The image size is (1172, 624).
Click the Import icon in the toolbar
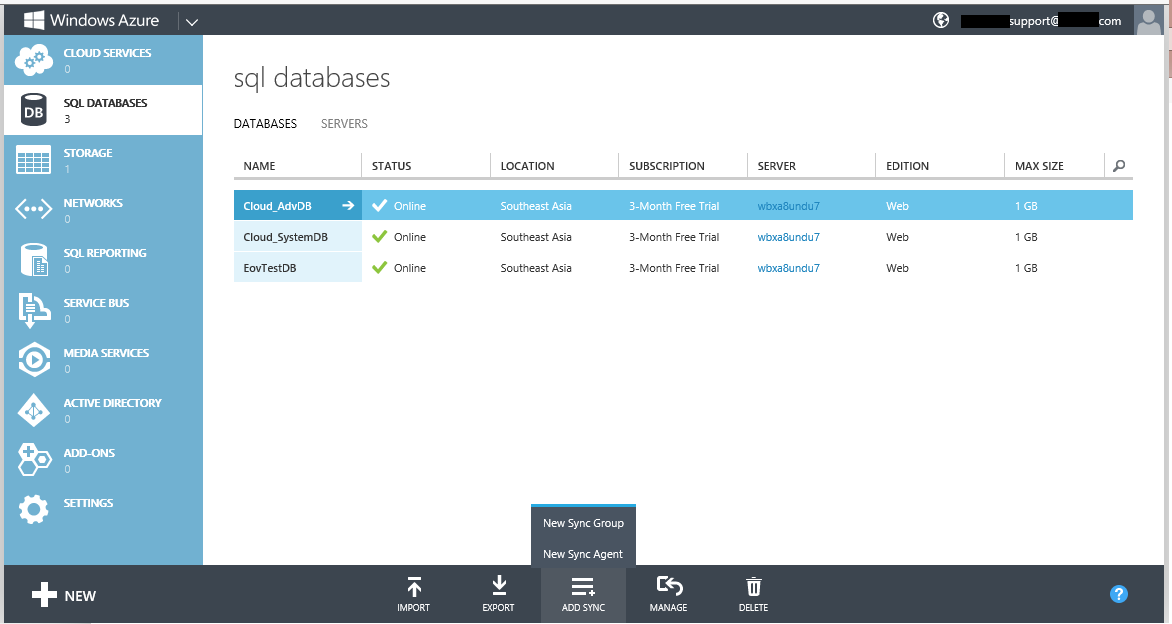413,593
